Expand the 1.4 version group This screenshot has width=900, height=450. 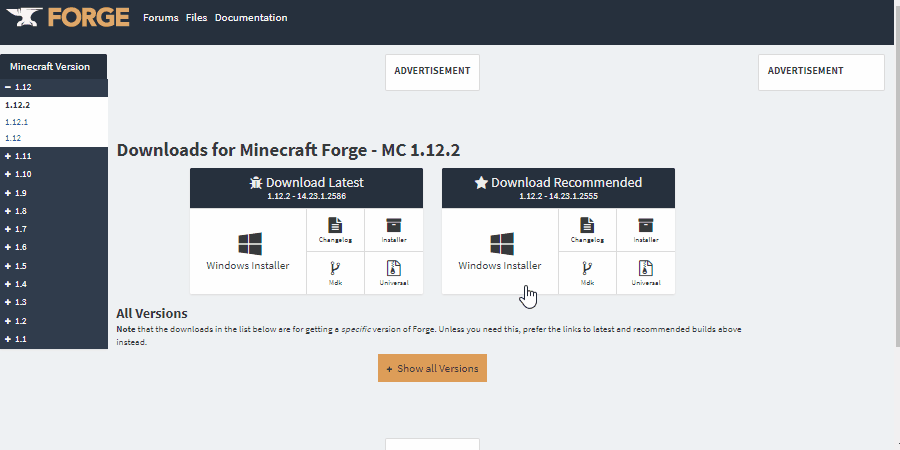pyautogui.click(x=54, y=284)
